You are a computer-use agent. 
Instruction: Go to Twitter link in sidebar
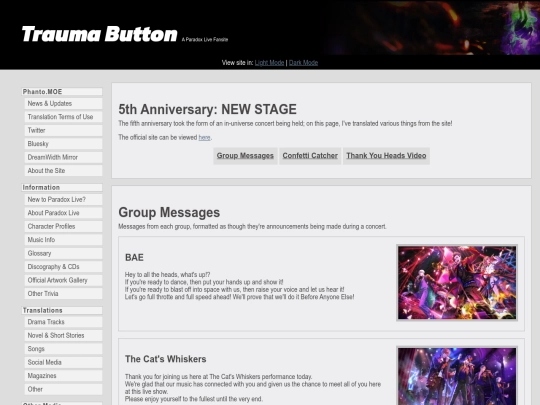click(x=63, y=131)
